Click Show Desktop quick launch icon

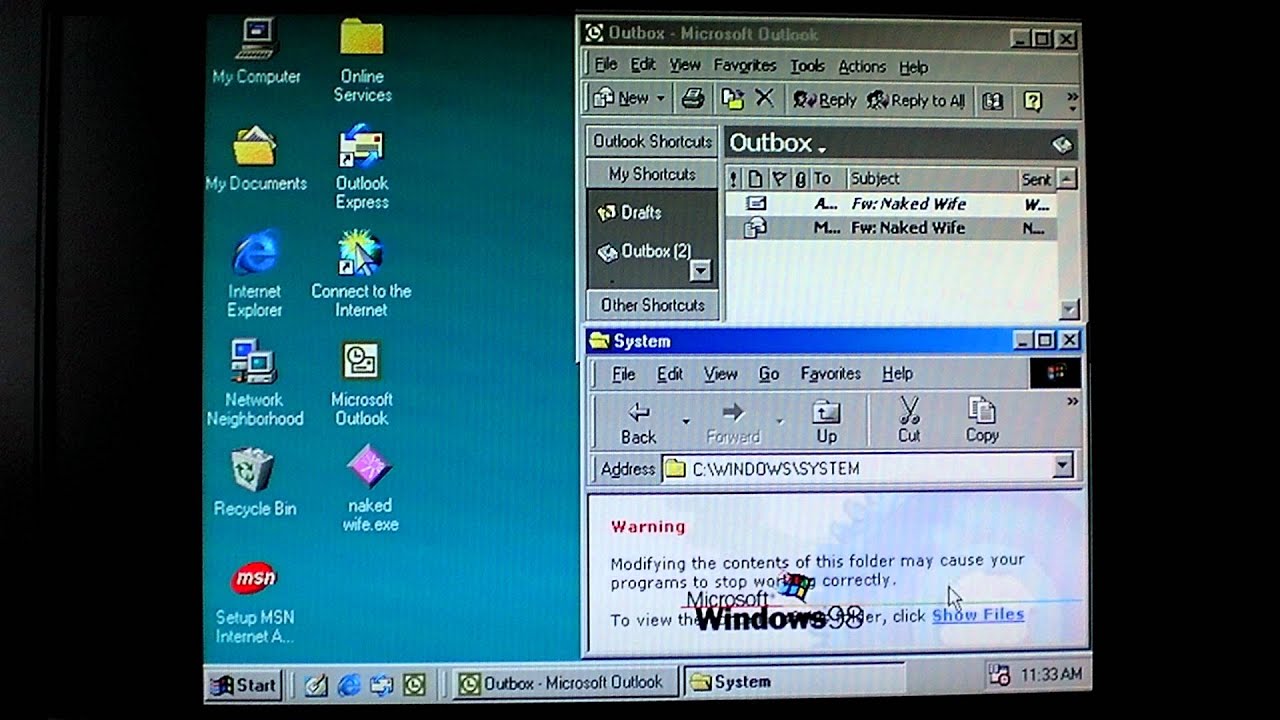316,685
